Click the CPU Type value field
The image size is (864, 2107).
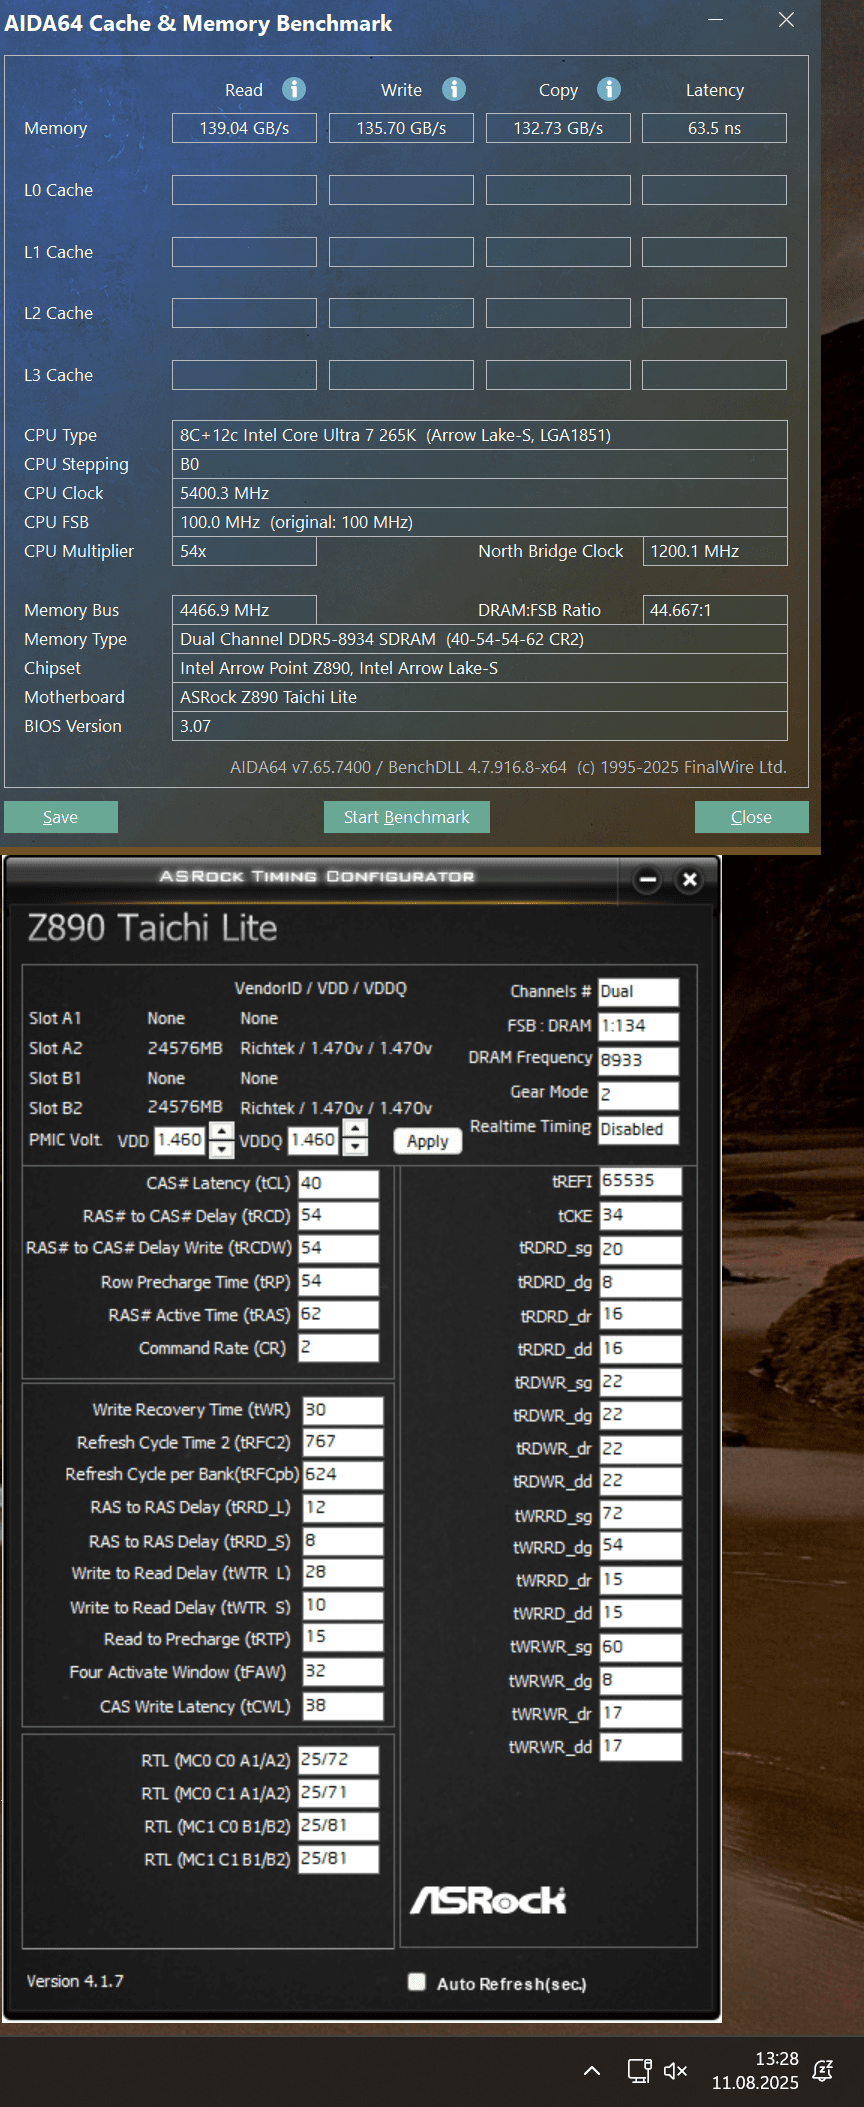click(x=479, y=435)
